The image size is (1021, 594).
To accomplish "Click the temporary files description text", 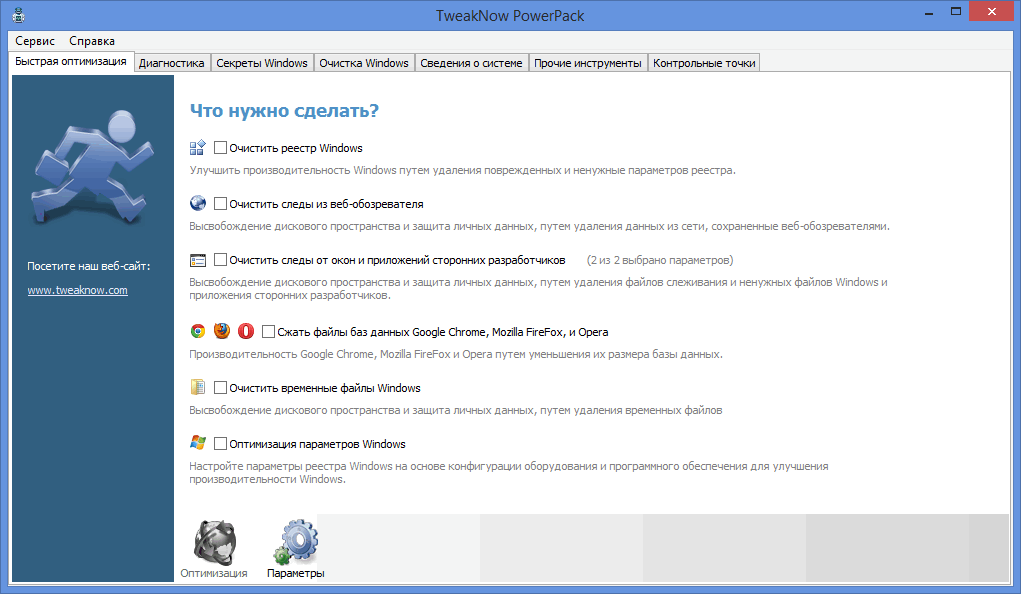I will point(456,410).
